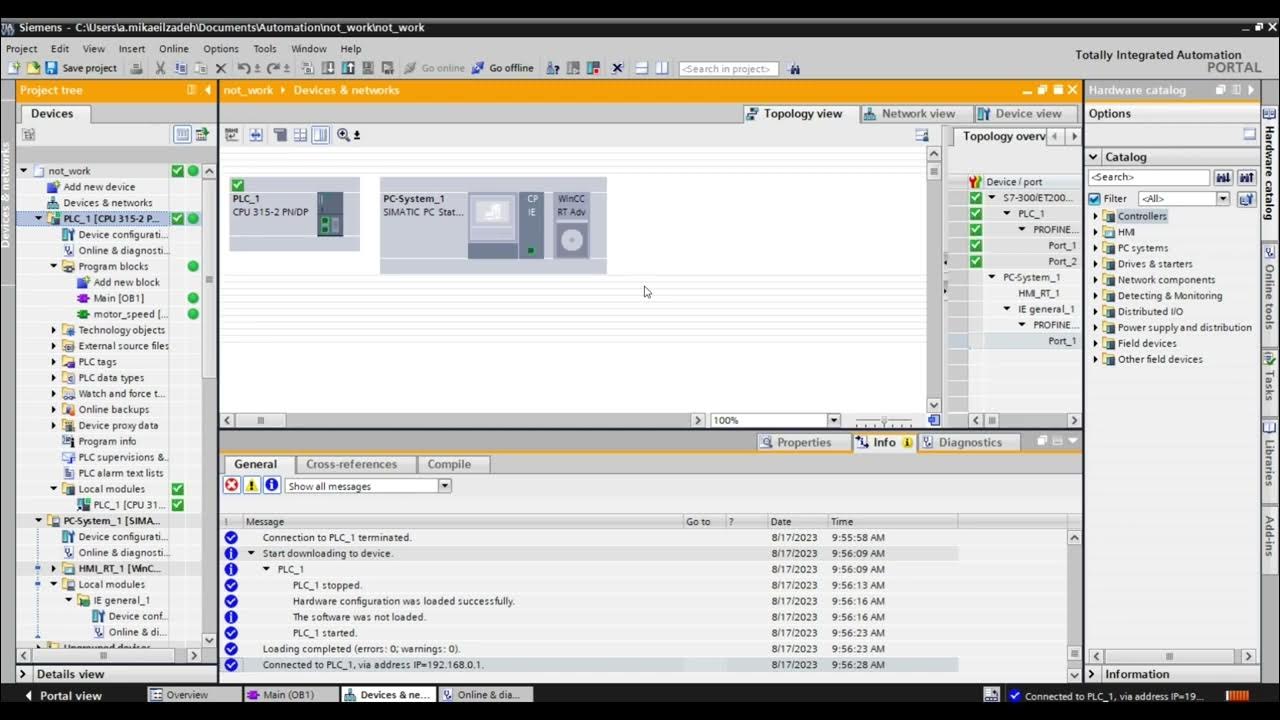Viewport: 1280px width, 720px height.
Task: Expand the Technology objects node
Action: click(x=54, y=330)
